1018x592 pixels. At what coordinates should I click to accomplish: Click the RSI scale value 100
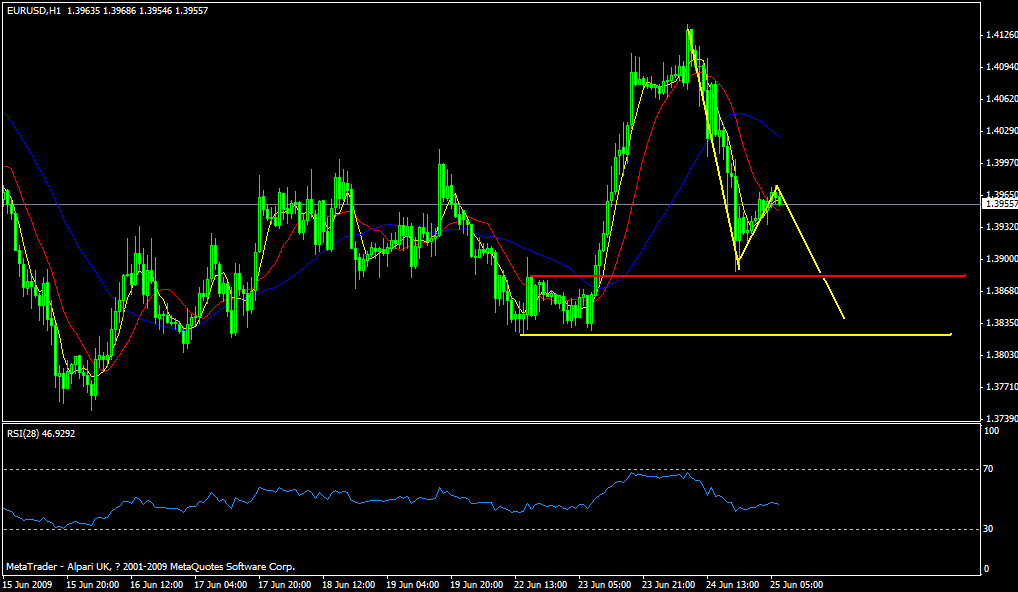(x=992, y=430)
